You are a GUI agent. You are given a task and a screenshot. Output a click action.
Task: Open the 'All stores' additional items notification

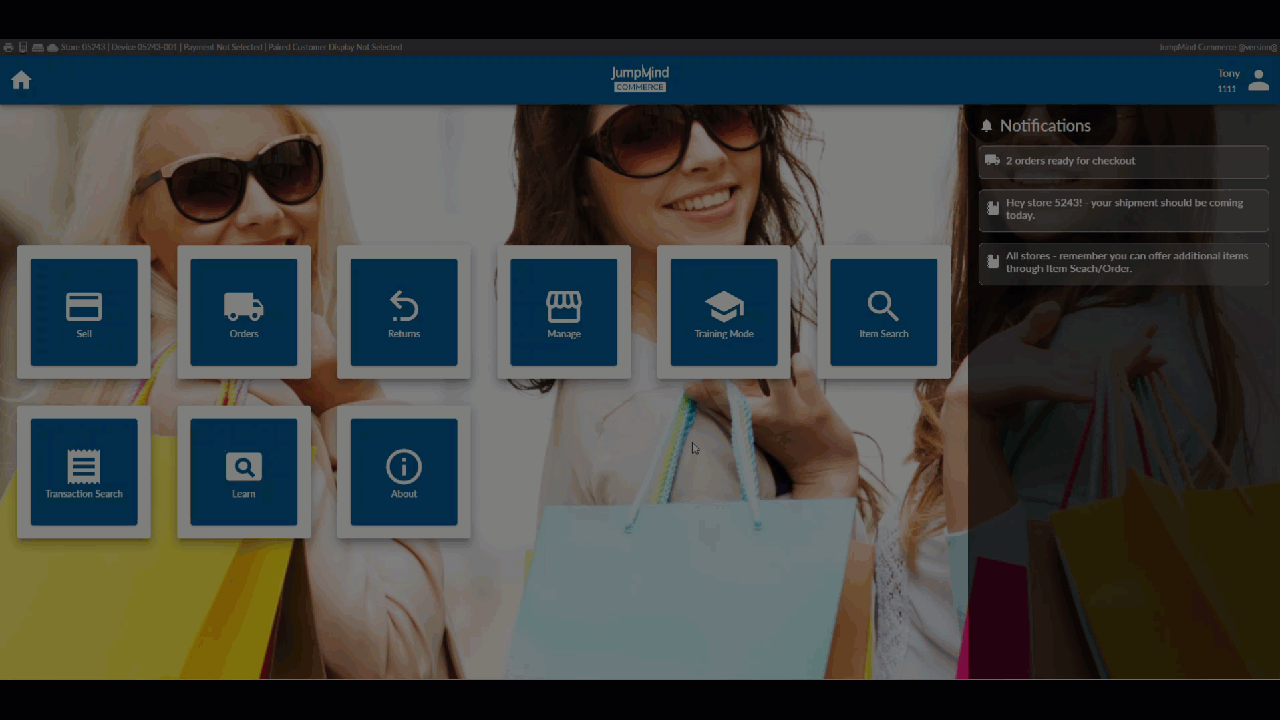1123,263
